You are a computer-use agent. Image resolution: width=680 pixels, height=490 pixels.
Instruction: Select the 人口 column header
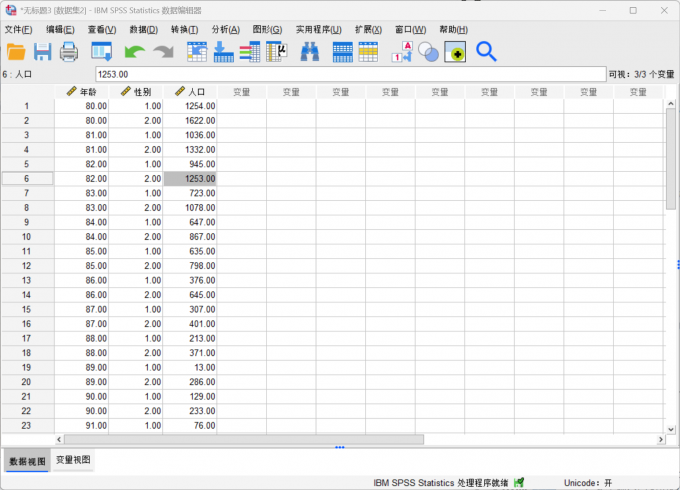click(x=190, y=92)
